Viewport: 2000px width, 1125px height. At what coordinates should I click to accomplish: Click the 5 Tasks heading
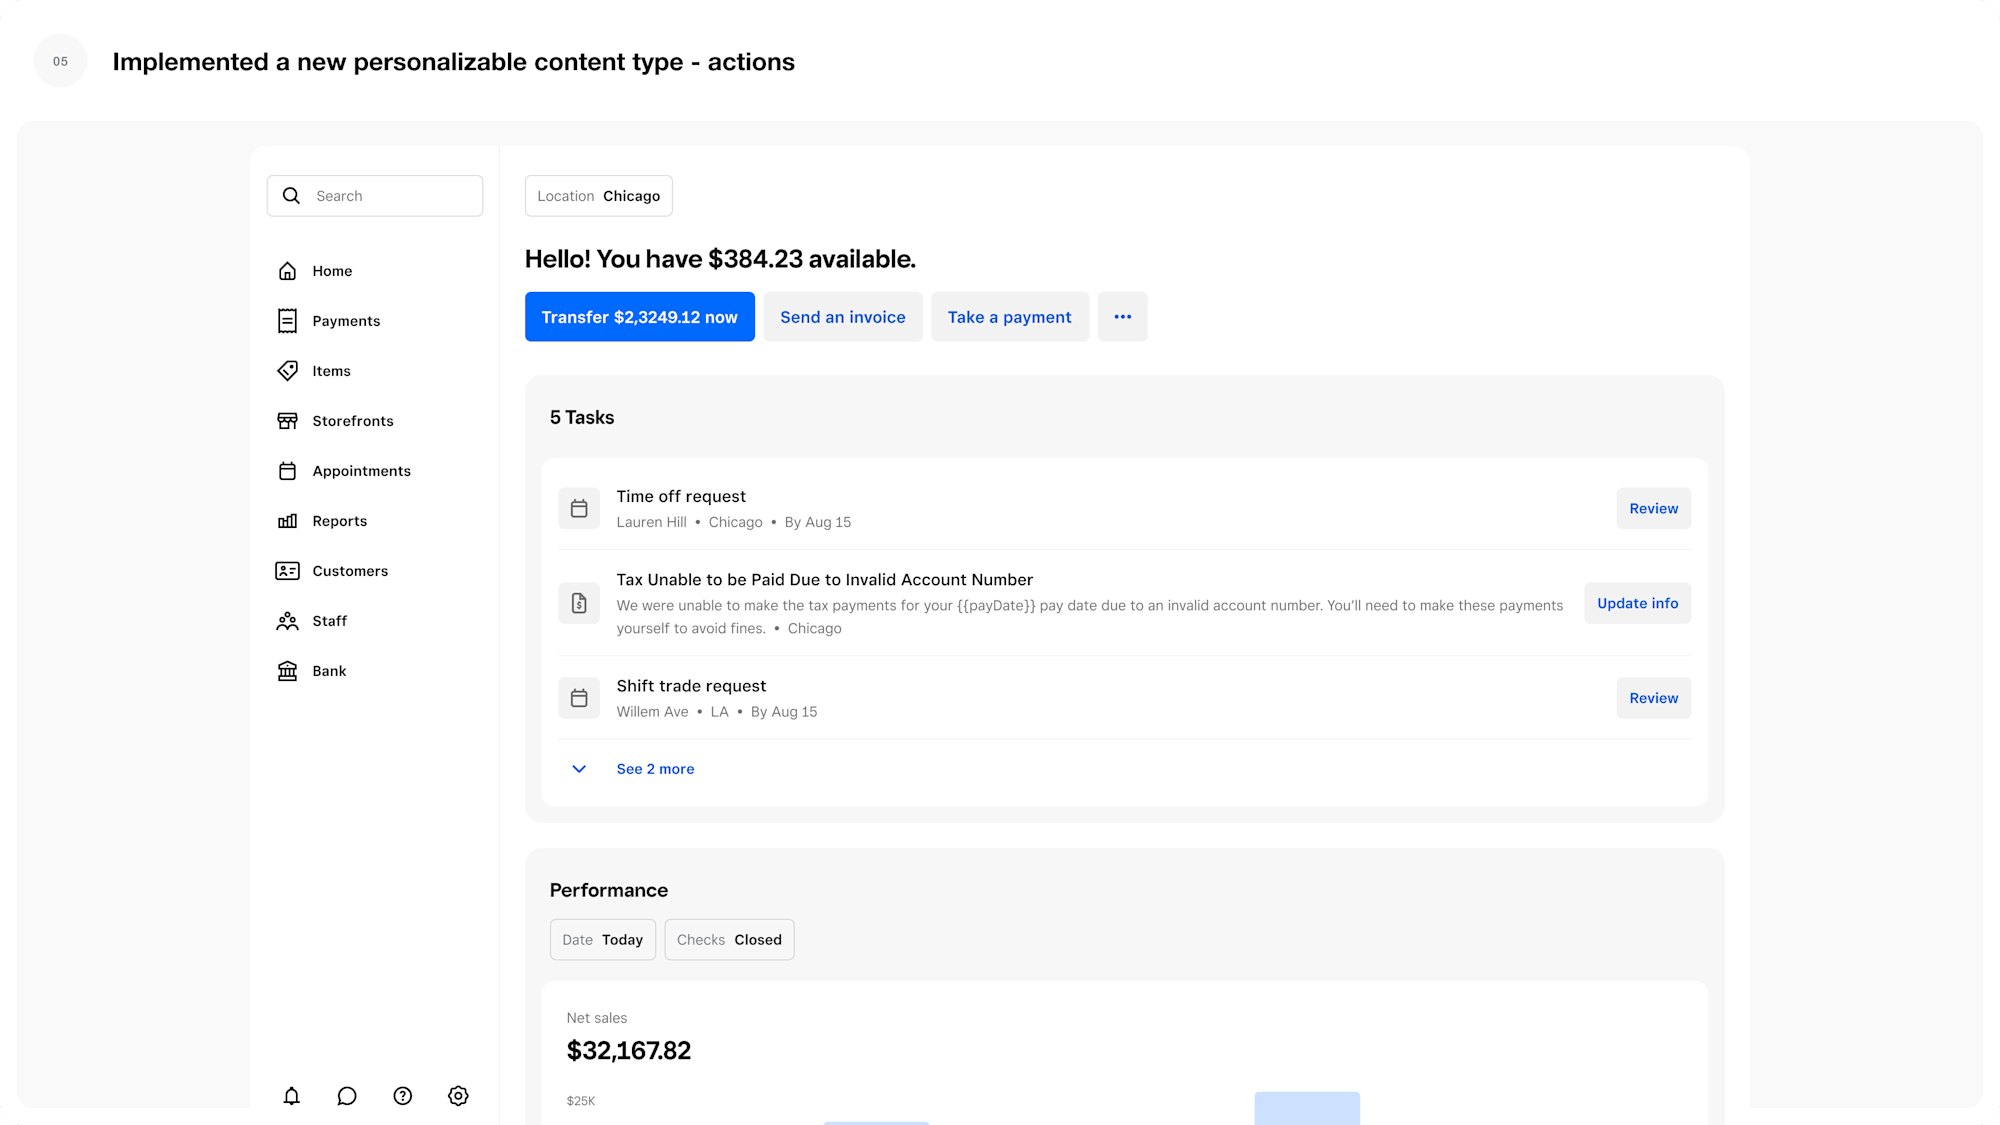point(582,417)
